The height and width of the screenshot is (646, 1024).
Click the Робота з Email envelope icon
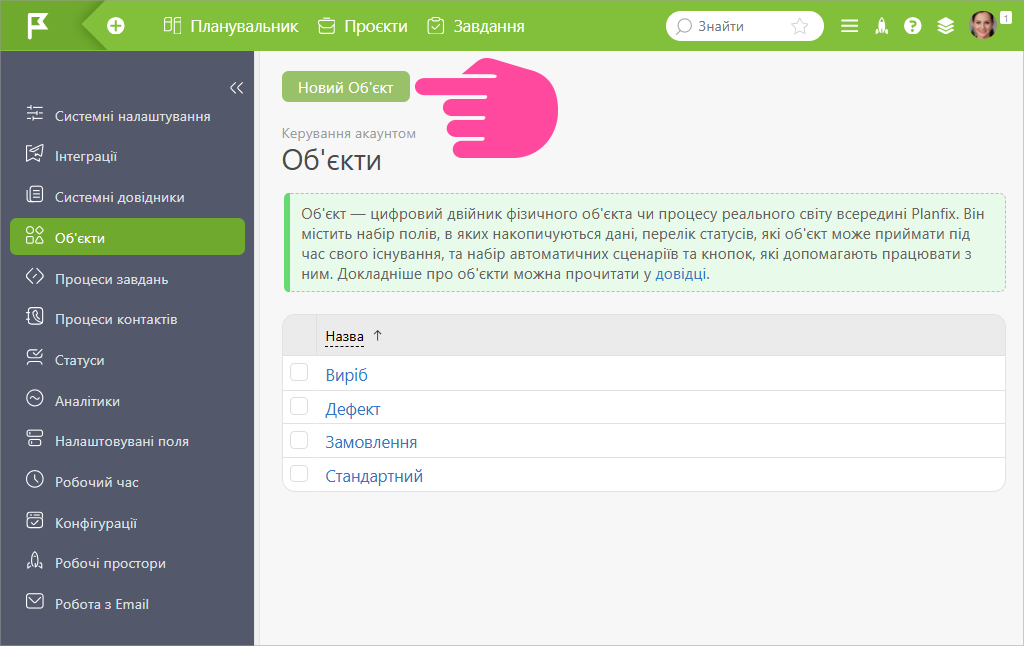(35, 602)
